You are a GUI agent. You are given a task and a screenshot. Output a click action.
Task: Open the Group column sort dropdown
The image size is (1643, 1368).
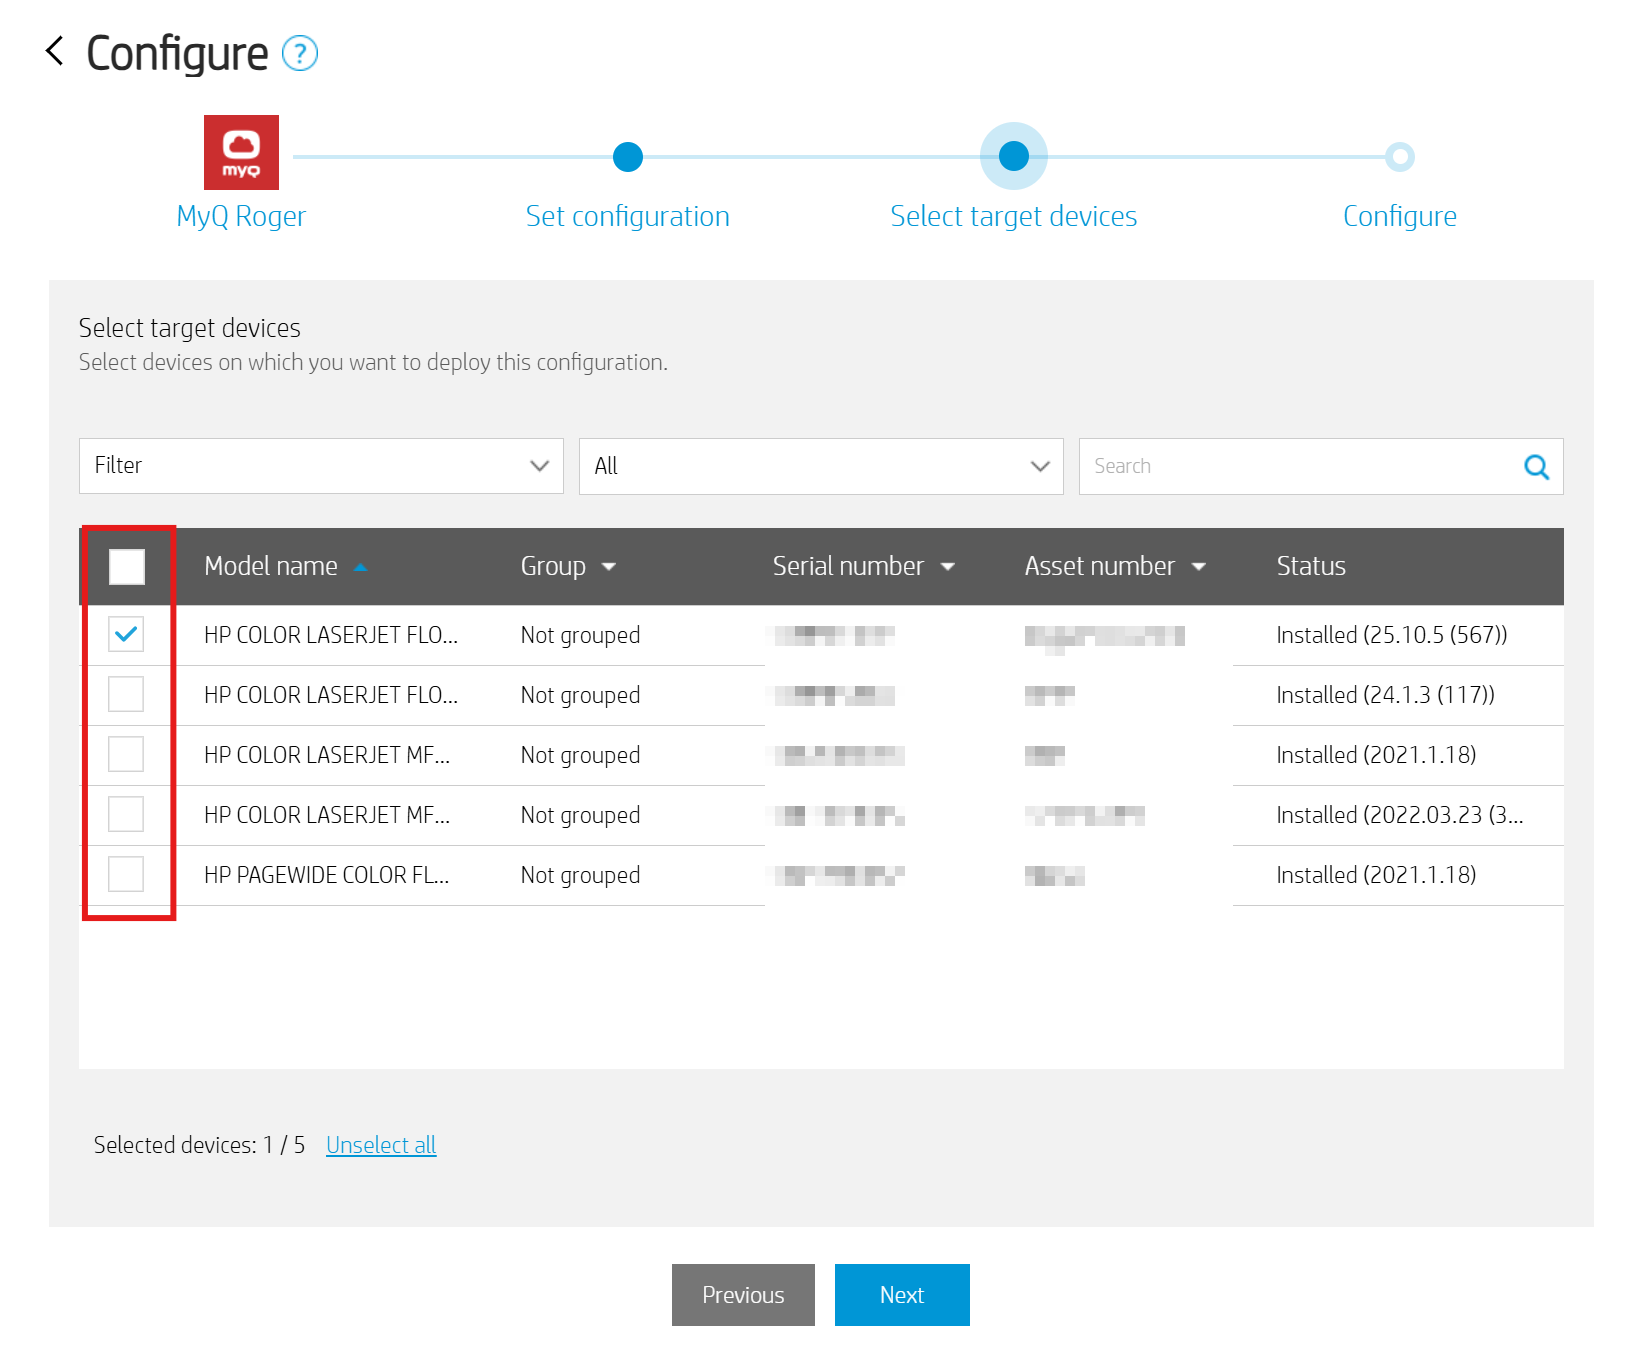[608, 567]
